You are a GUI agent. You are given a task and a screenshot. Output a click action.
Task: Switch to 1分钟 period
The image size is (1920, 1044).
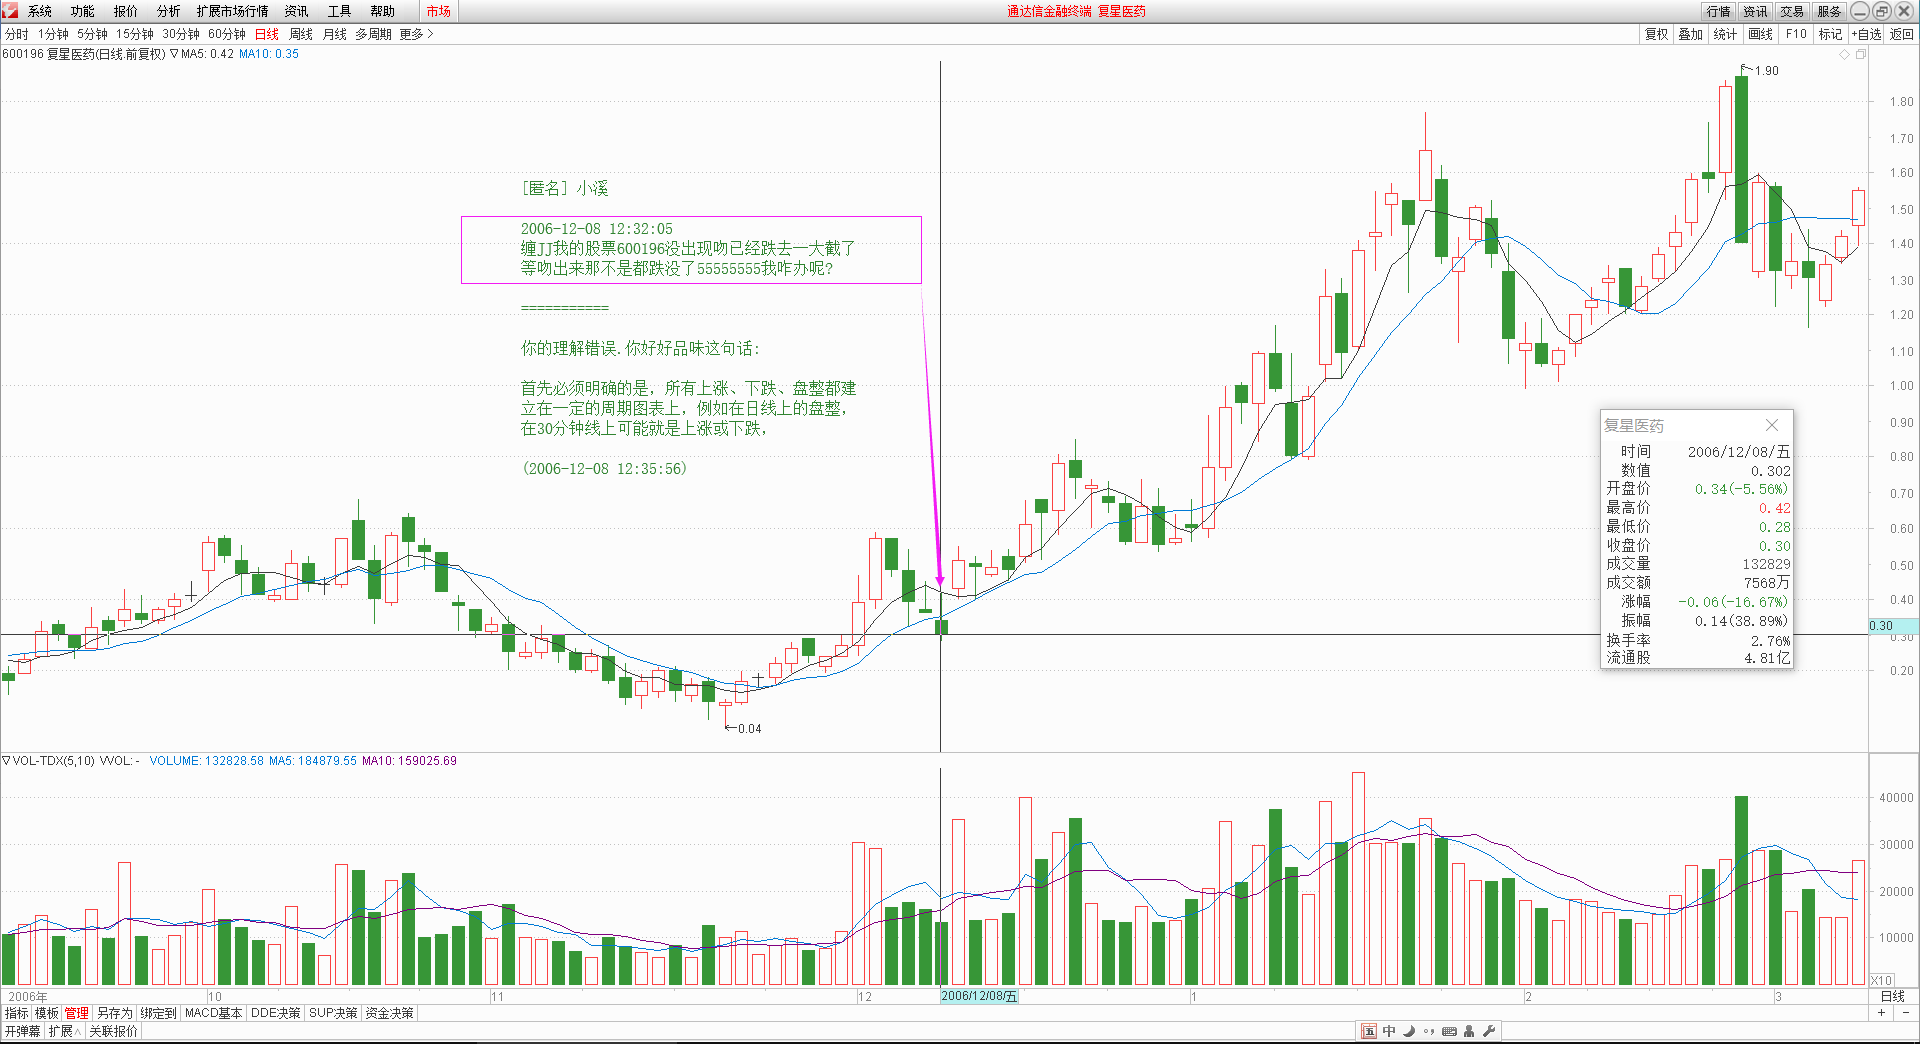tap(54, 34)
